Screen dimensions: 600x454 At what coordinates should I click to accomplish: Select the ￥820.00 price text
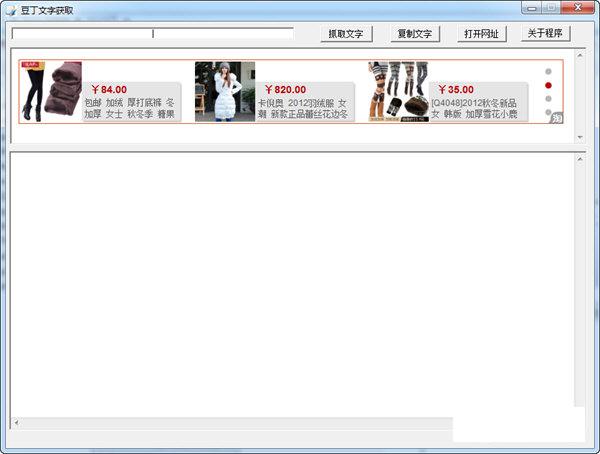(x=285, y=90)
